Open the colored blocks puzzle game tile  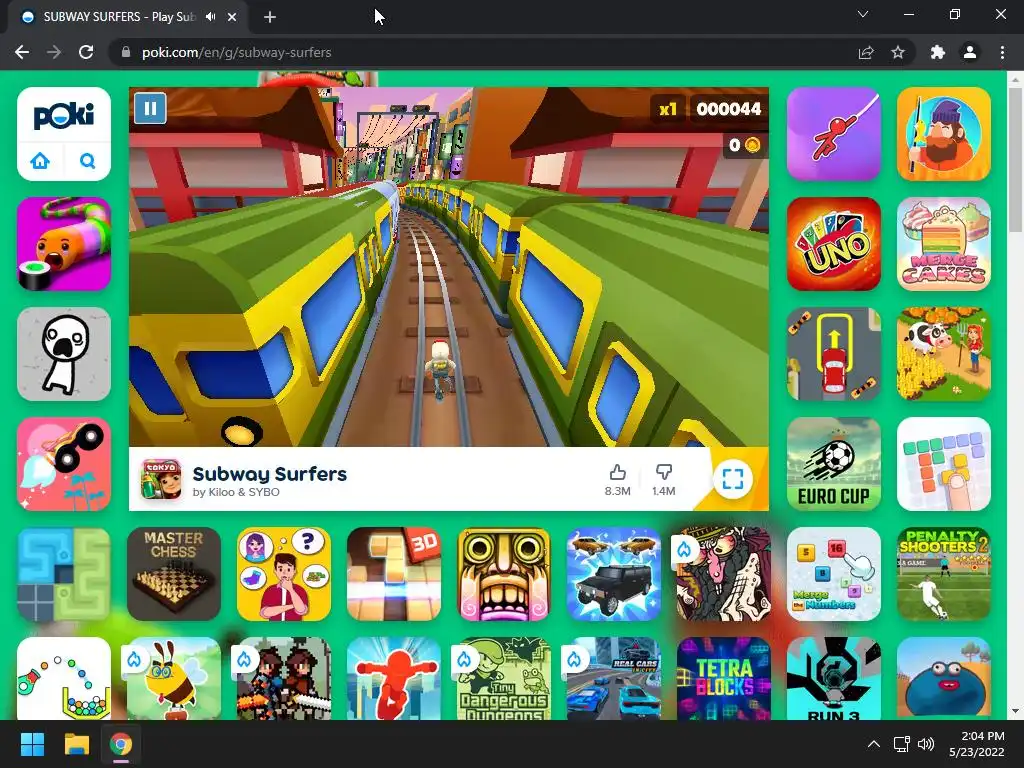click(x=944, y=464)
